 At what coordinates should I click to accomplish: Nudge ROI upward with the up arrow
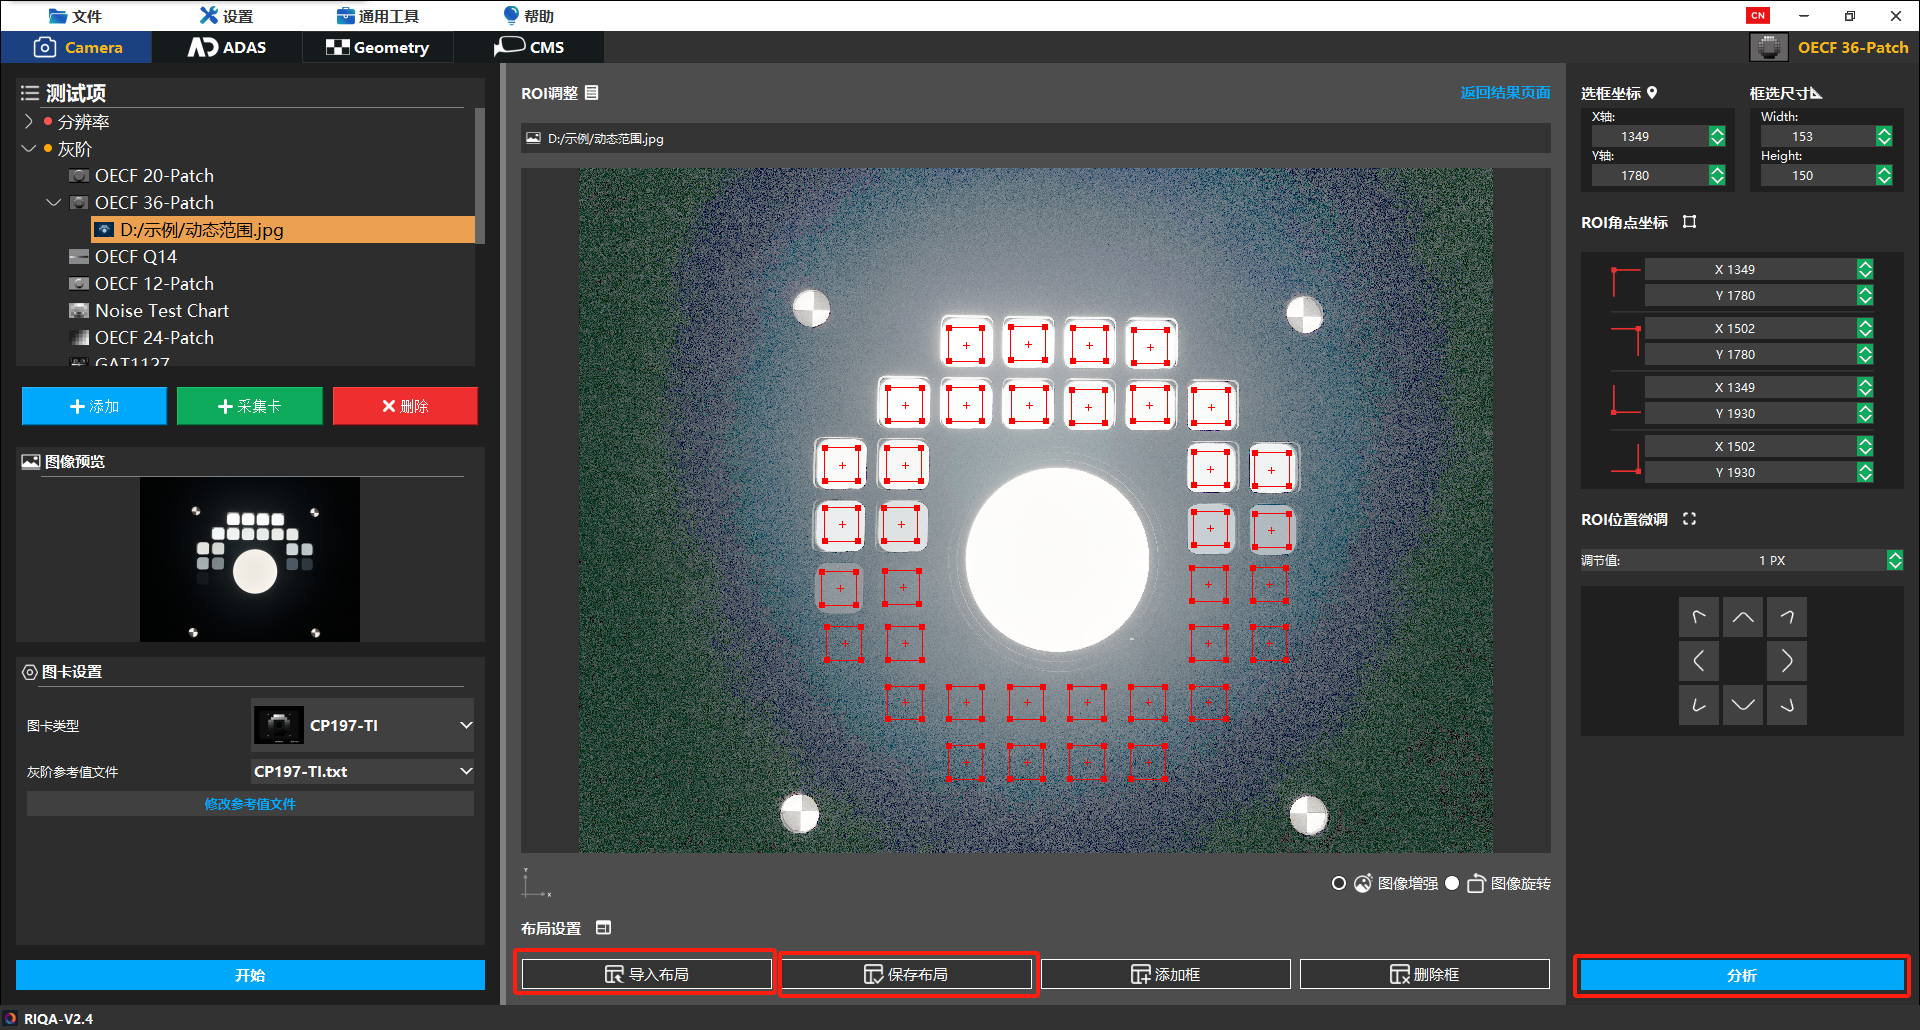(1742, 618)
